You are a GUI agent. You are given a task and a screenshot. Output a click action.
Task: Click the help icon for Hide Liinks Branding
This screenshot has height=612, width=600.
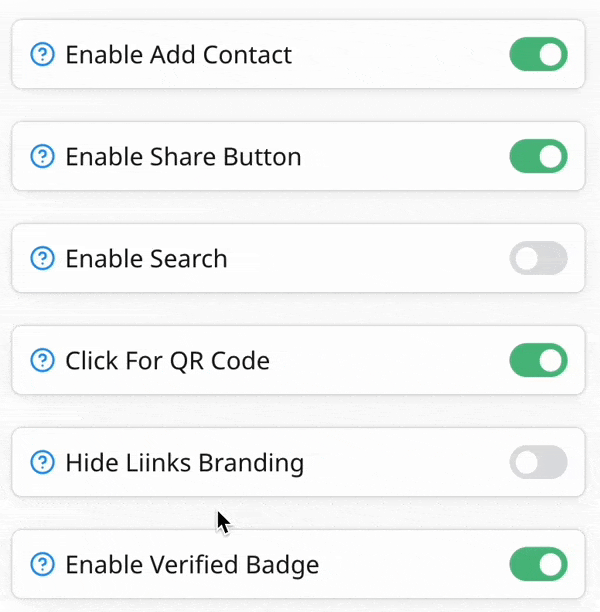[x=42, y=462]
